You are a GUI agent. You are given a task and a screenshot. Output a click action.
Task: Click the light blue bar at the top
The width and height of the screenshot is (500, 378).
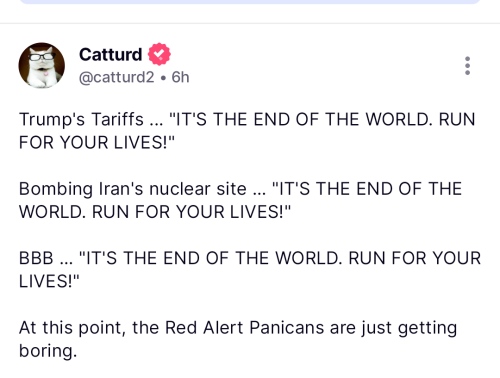click(250, 2)
